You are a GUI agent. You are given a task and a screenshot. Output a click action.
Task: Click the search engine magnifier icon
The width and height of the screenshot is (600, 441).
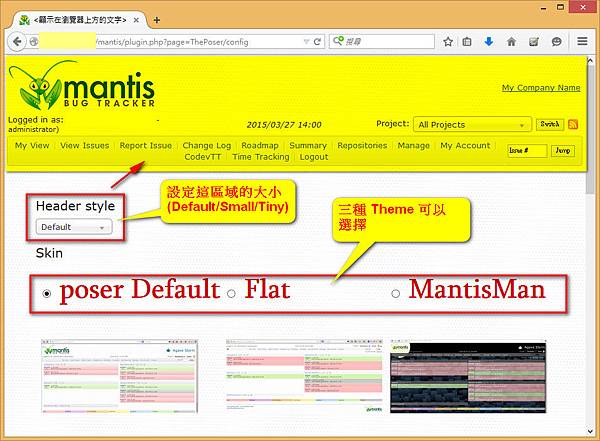tap(338, 41)
